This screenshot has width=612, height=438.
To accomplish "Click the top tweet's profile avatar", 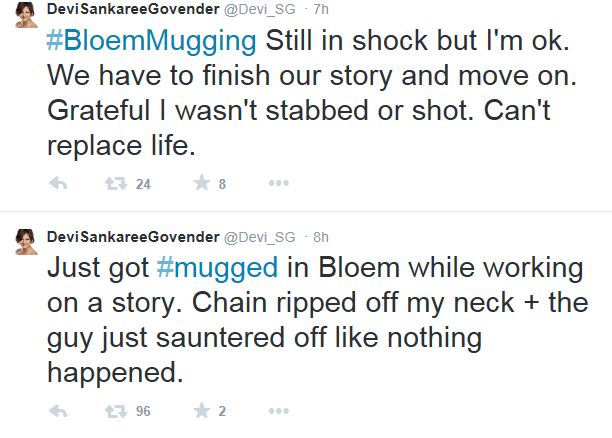I will coord(27,14).
